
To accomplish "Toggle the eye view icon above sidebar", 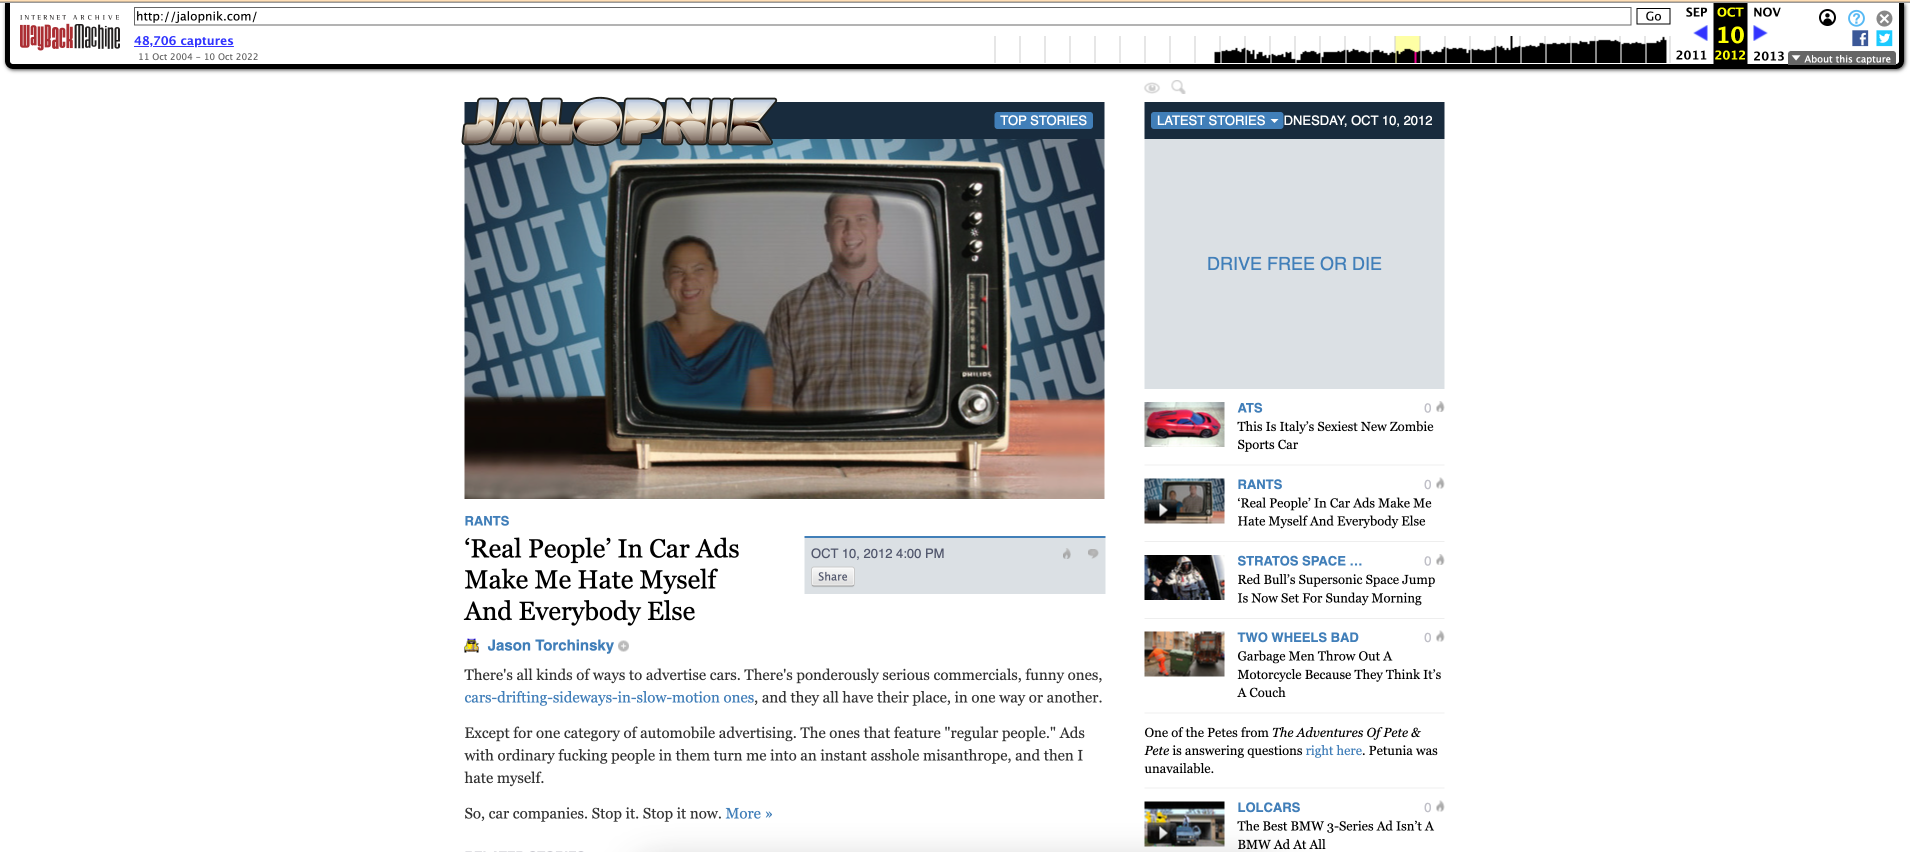I will coord(1152,88).
